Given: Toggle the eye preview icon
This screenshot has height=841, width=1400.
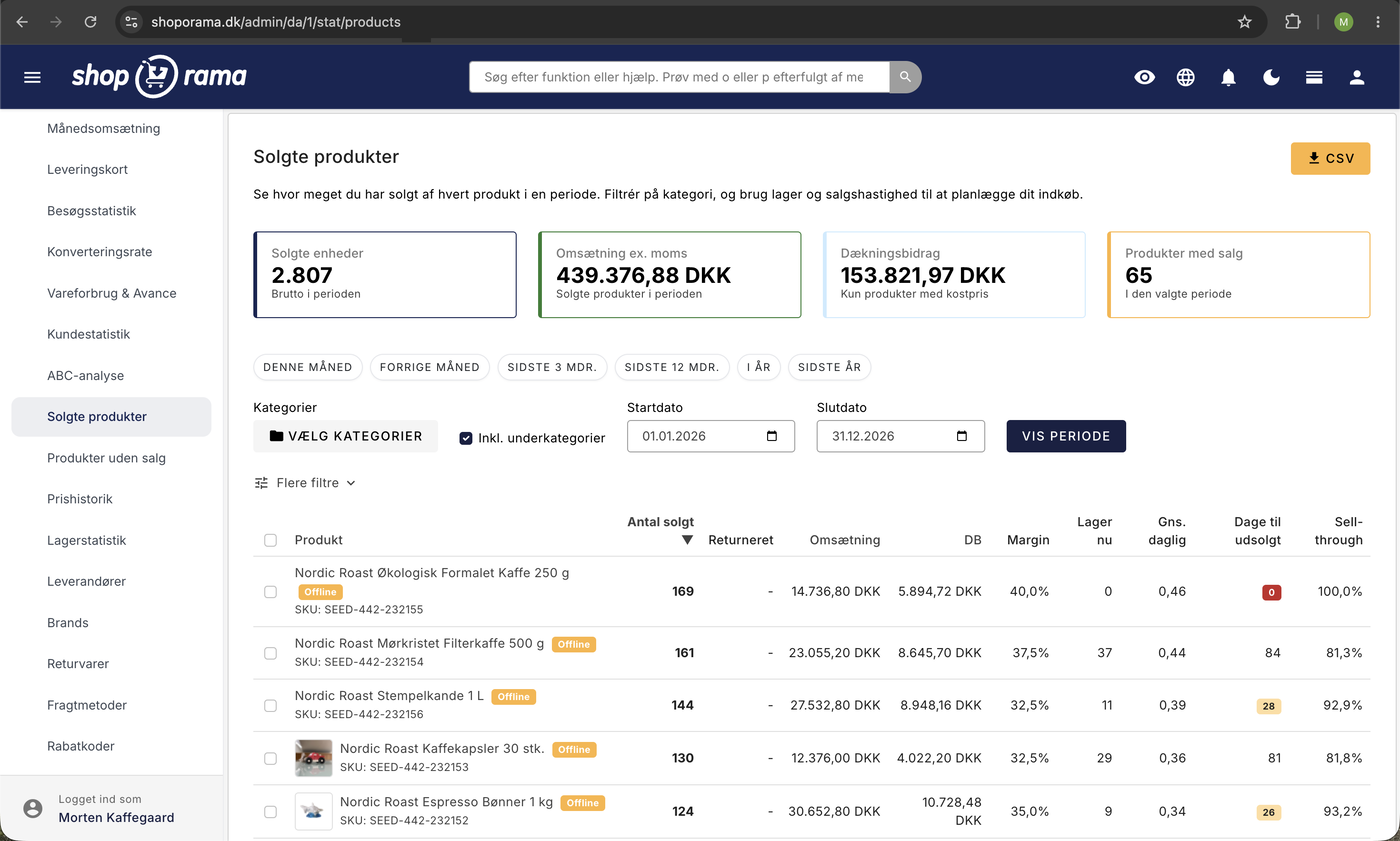Looking at the screenshot, I should coord(1145,77).
